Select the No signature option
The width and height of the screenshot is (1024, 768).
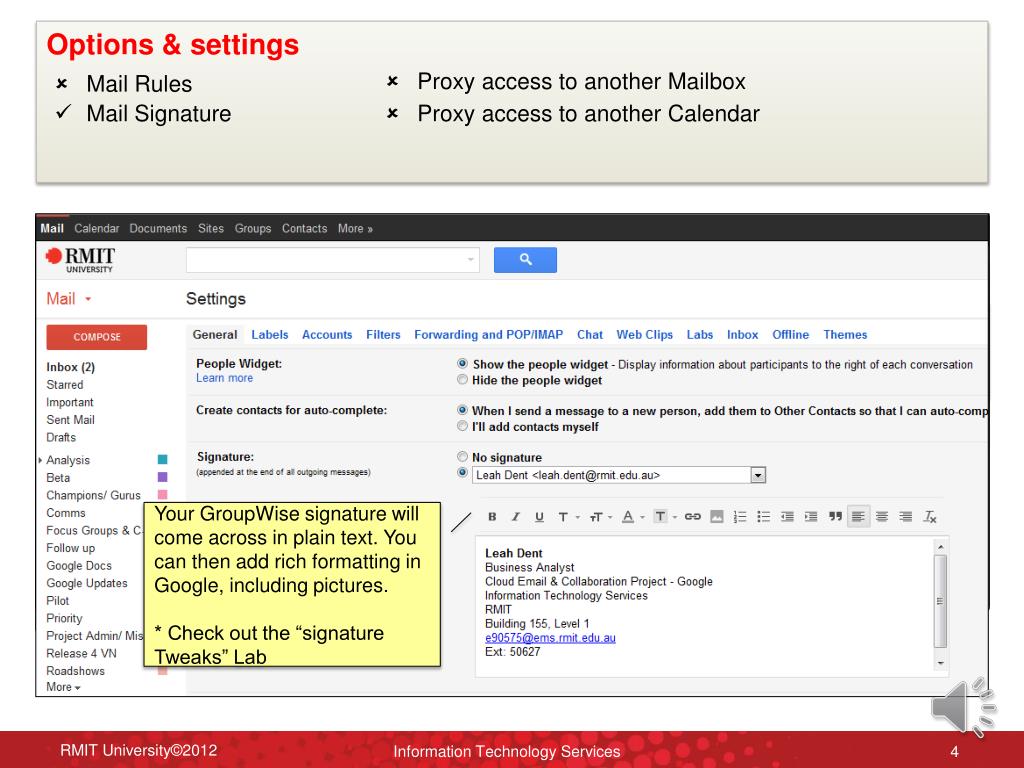[462, 456]
